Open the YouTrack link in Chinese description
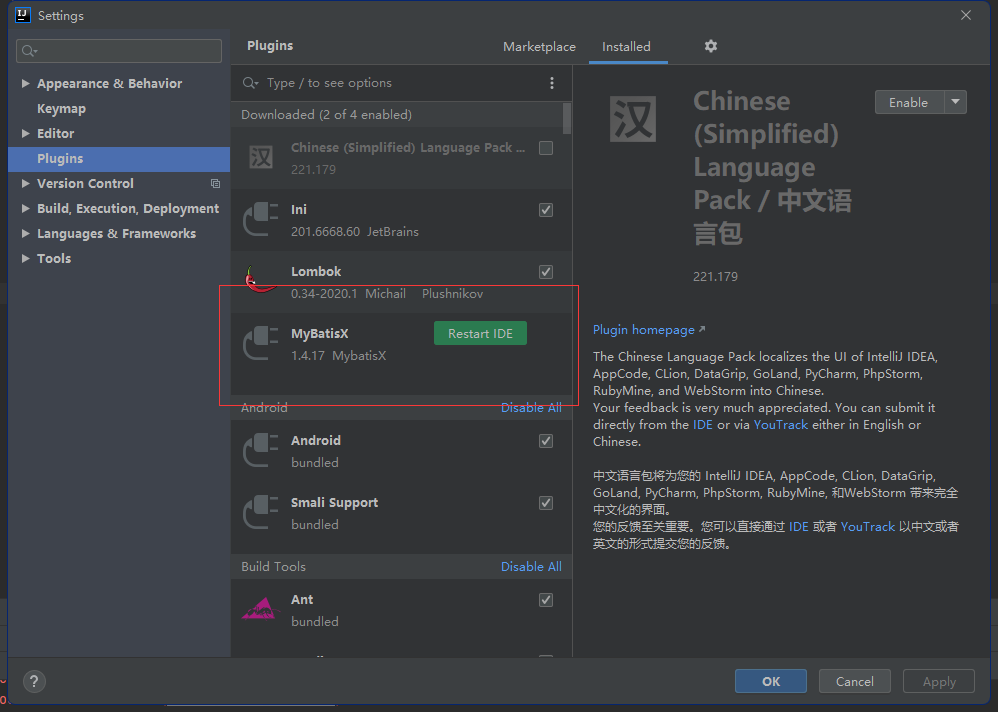 point(868,526)
